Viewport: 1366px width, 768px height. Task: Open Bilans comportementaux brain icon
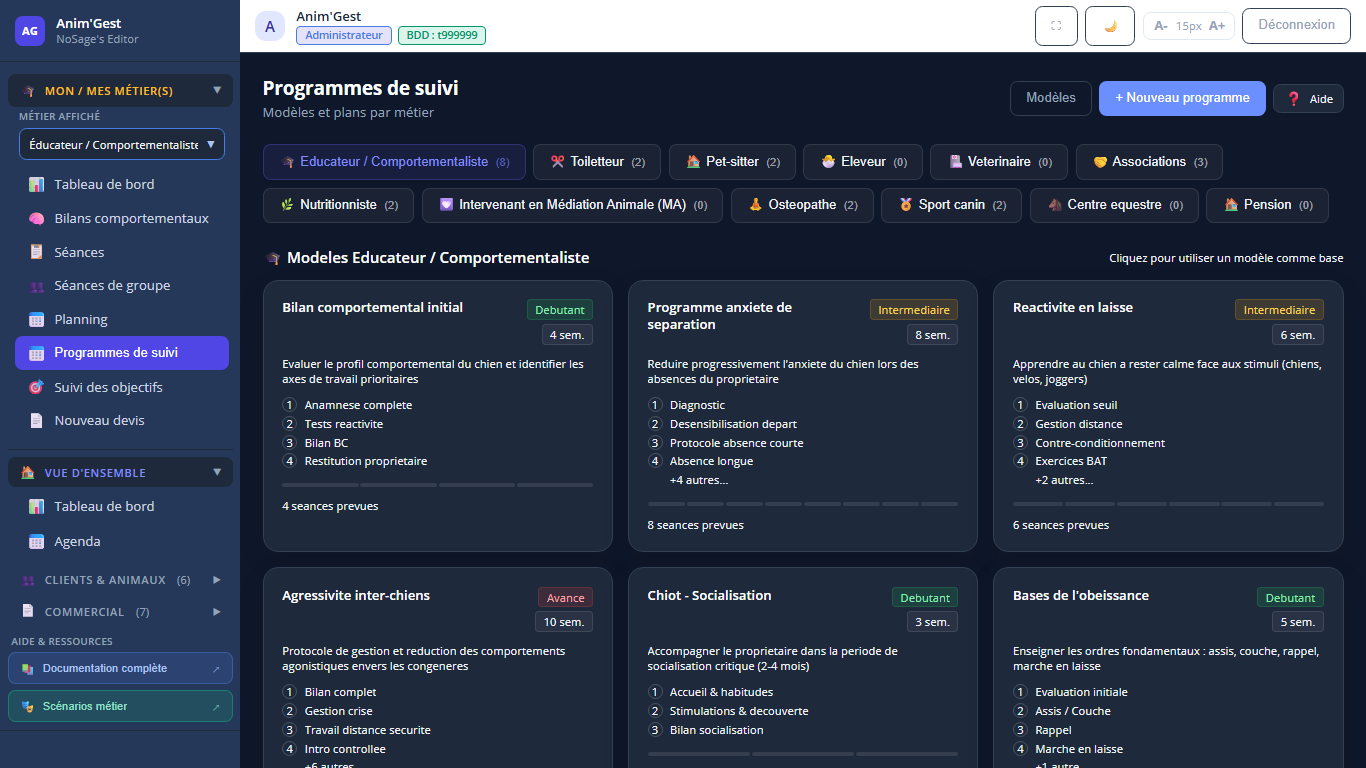[x=36, y=218]
